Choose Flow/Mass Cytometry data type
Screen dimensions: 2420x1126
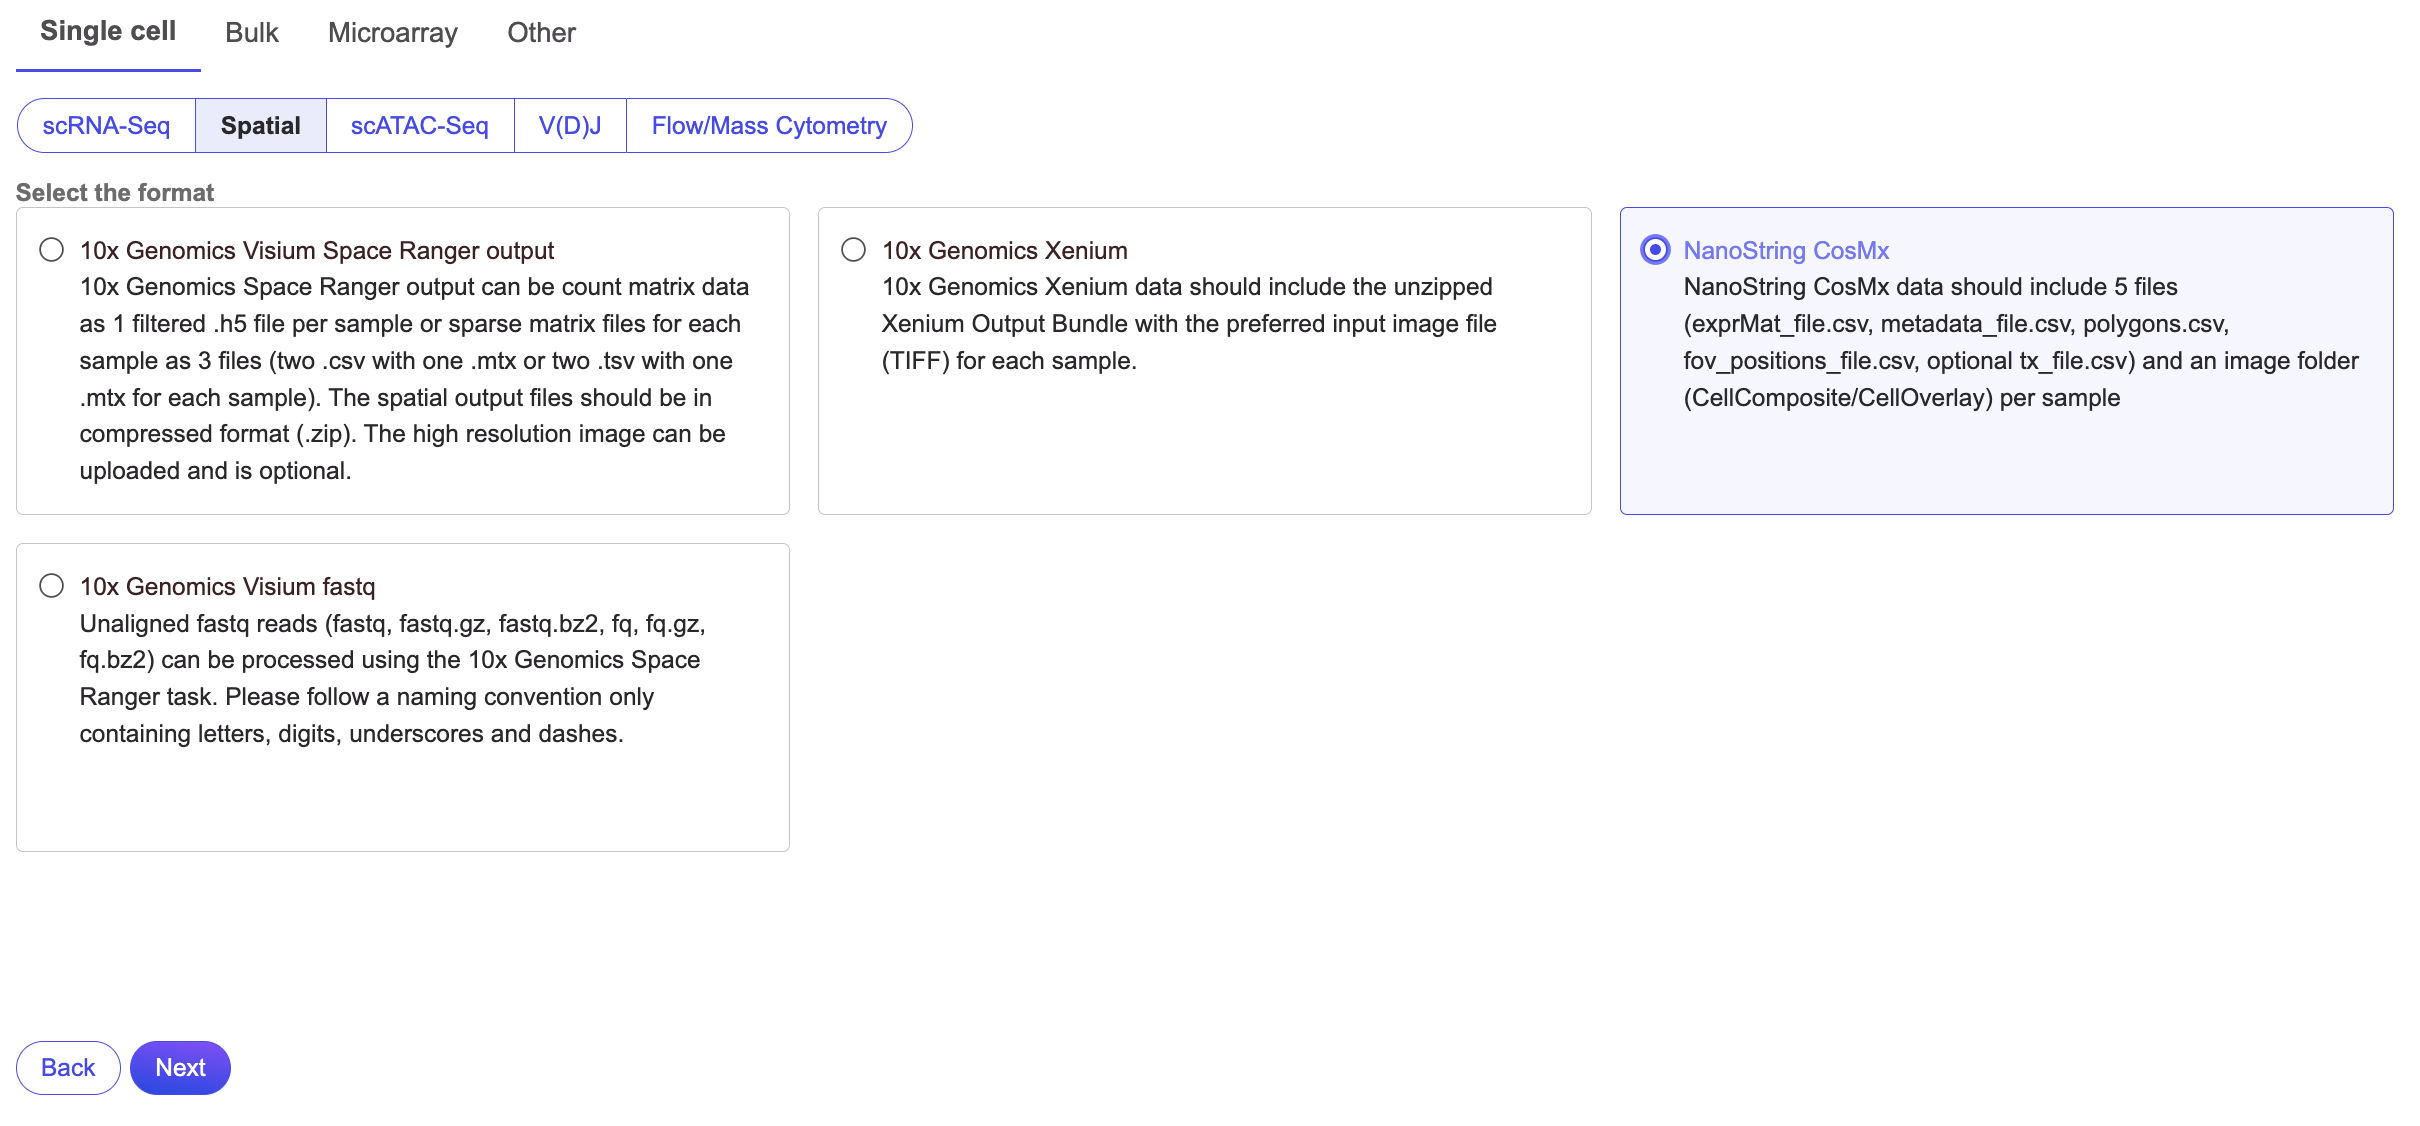click(768, 126)
